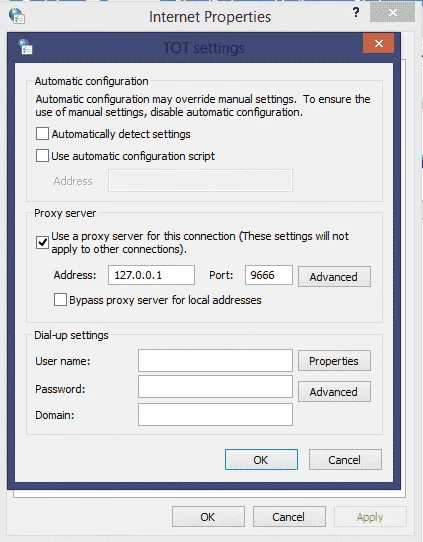Click Cancel in Internet Properties window
423x542 pixels.
[289, 517]
